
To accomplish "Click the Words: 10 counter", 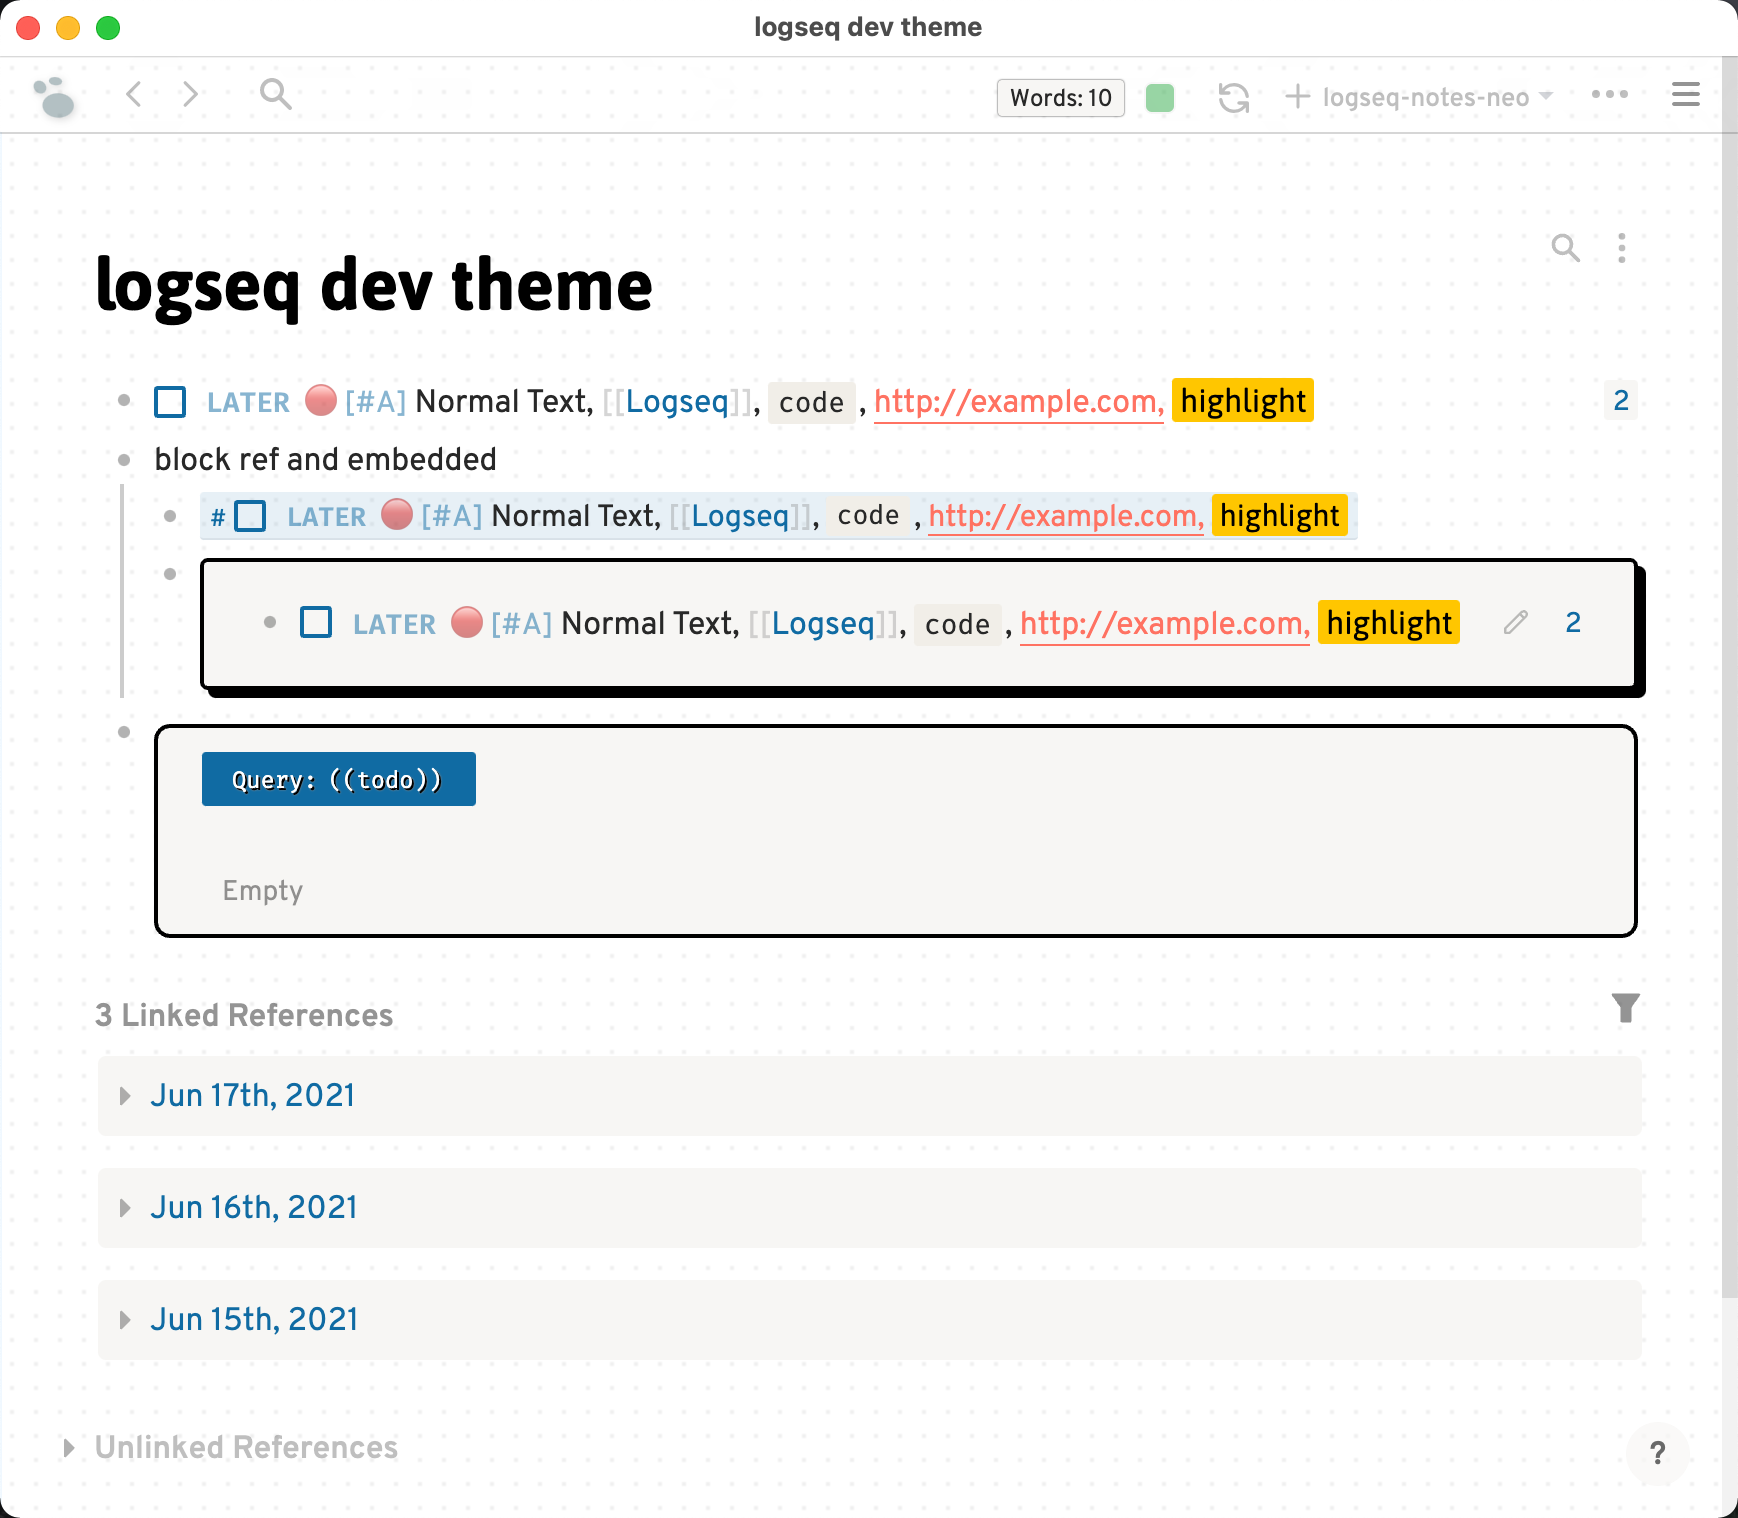I will point(1060,97).
